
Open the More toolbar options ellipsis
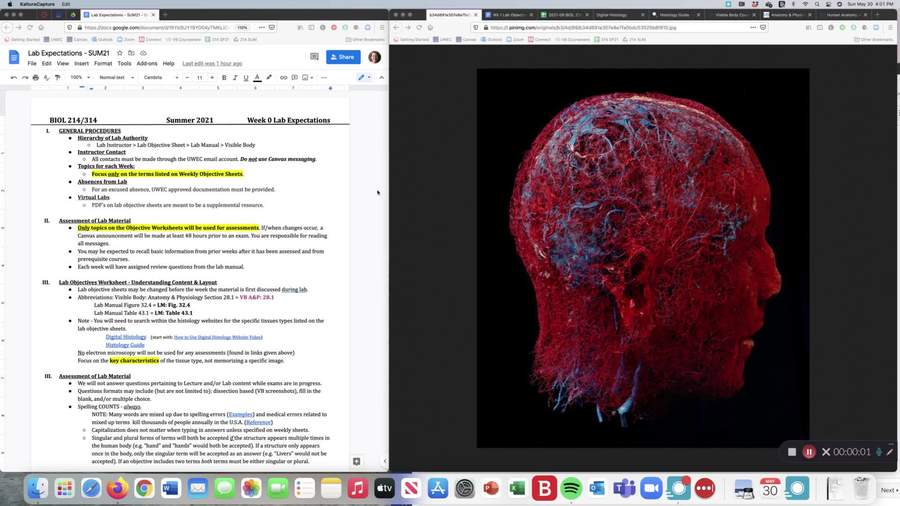tap(324, 77)
